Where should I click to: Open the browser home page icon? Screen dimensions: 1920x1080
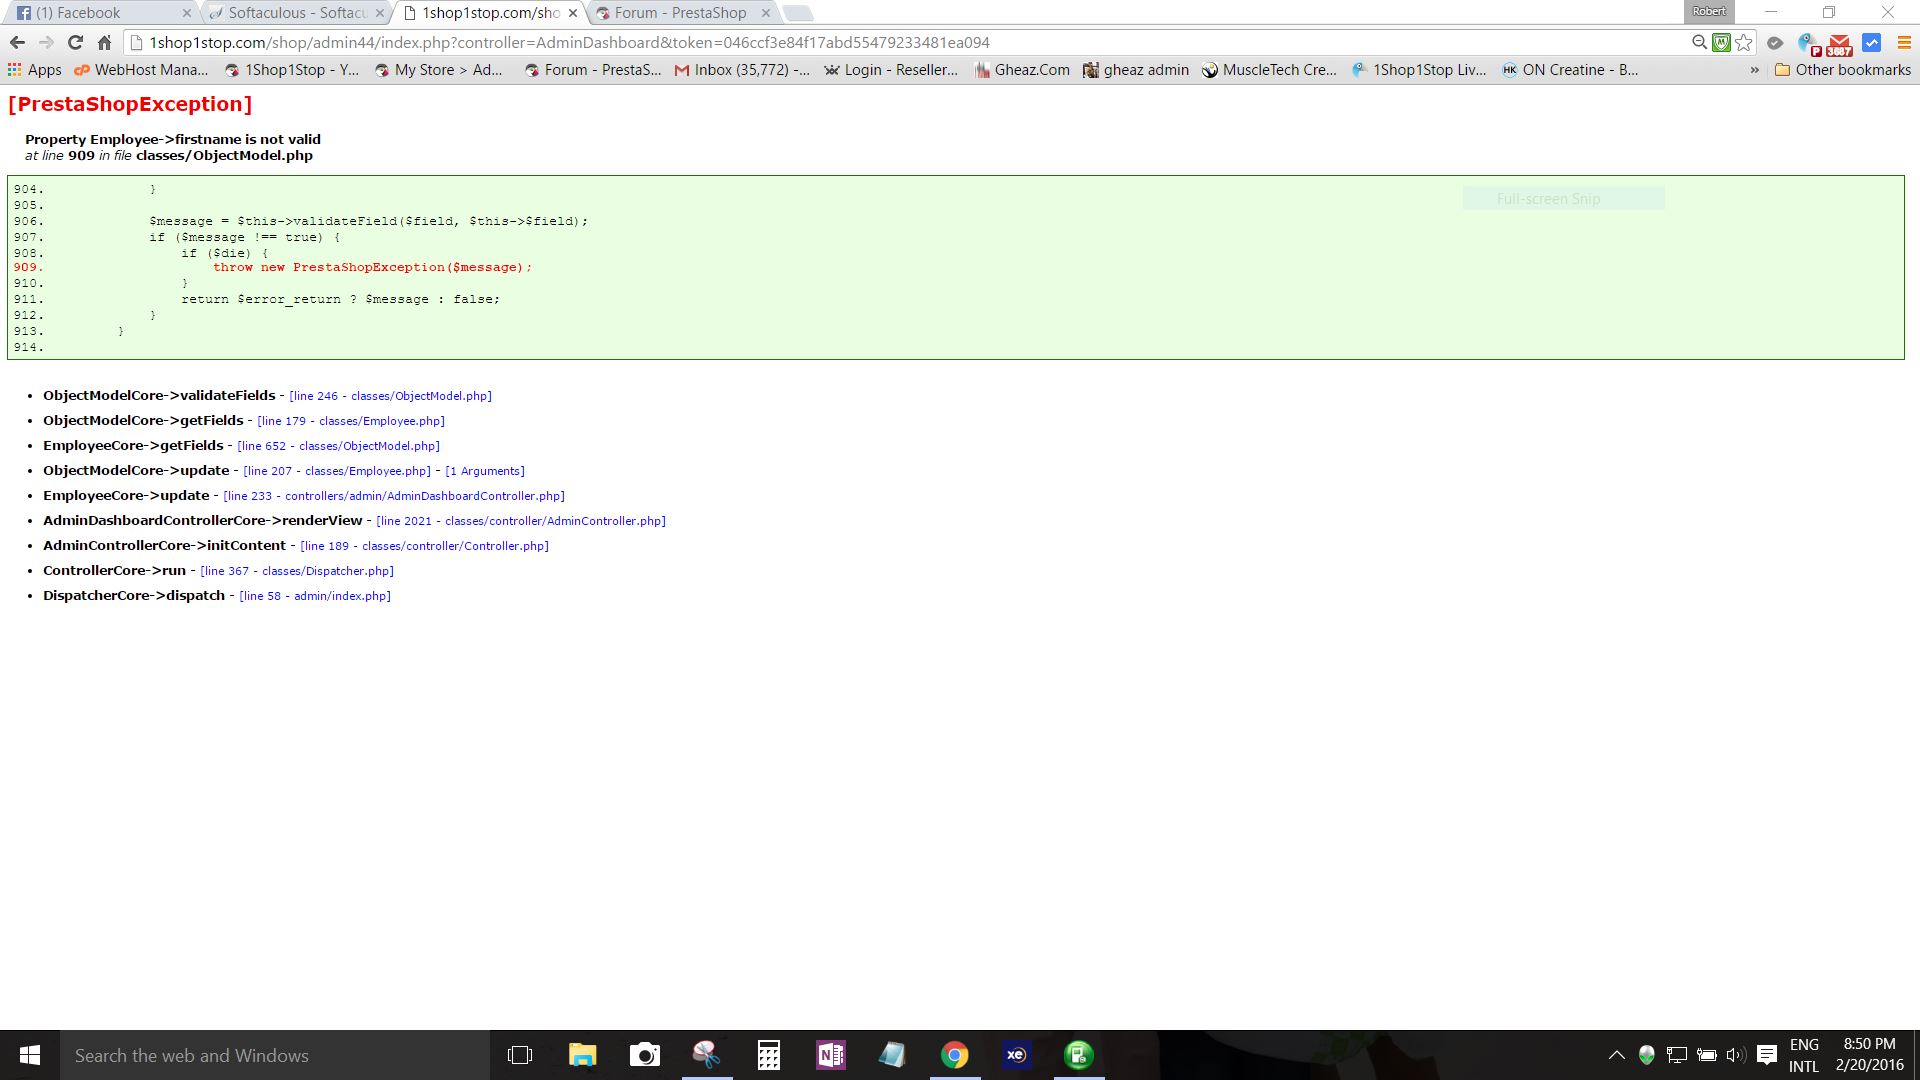pyautogui.click(x=104, y=43)
